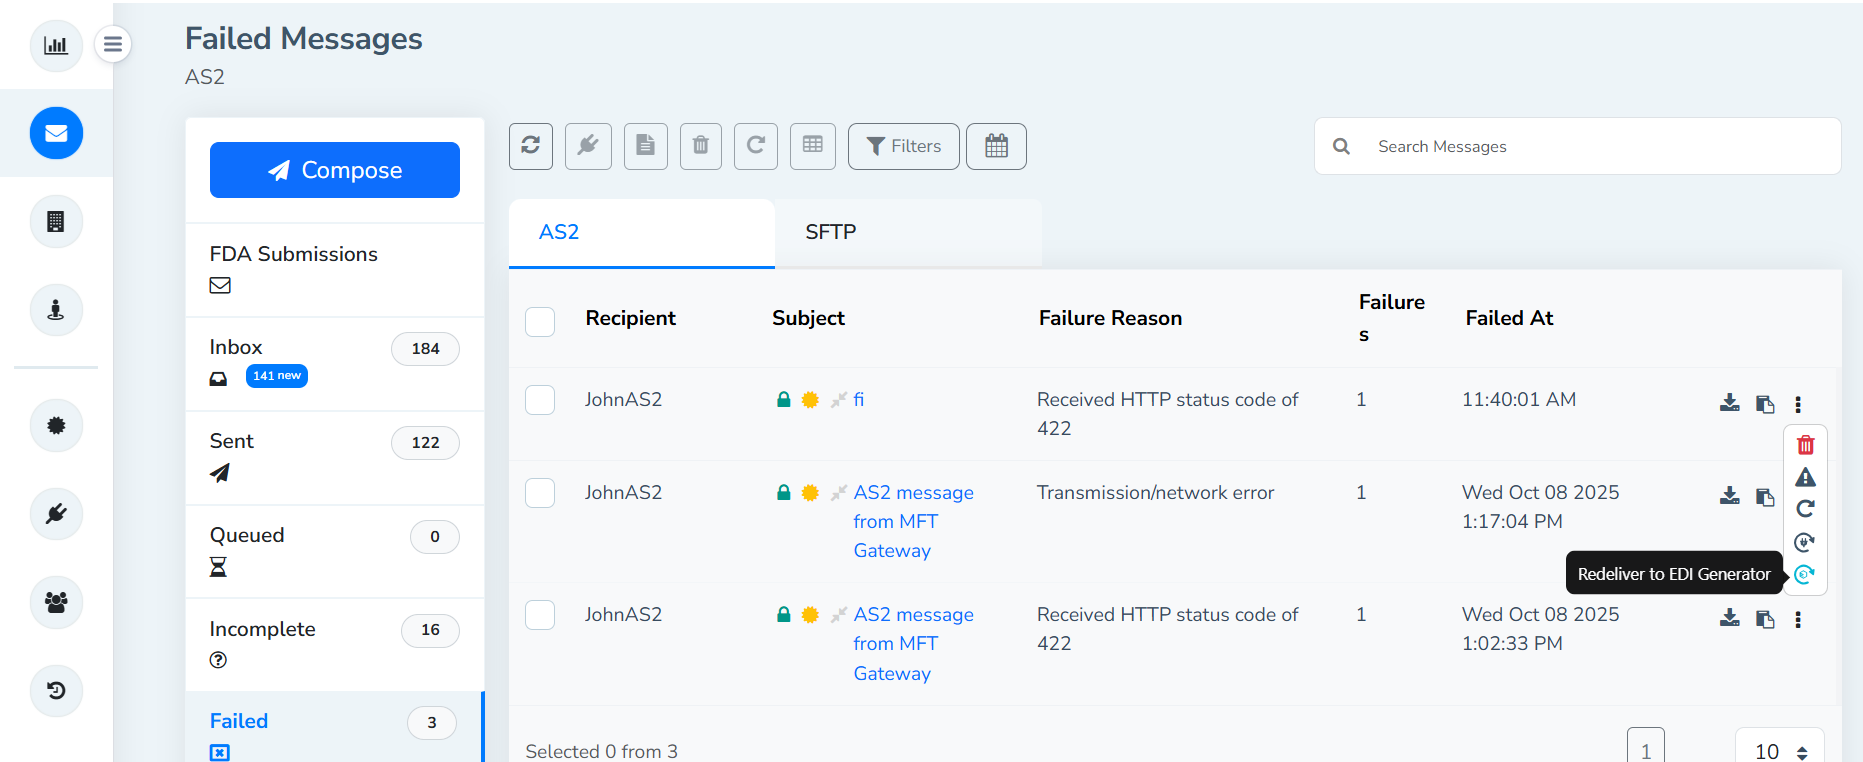This screenshot has width=1863, height=762.
Task: Switch to the SFTP tab
Action: 830,232
